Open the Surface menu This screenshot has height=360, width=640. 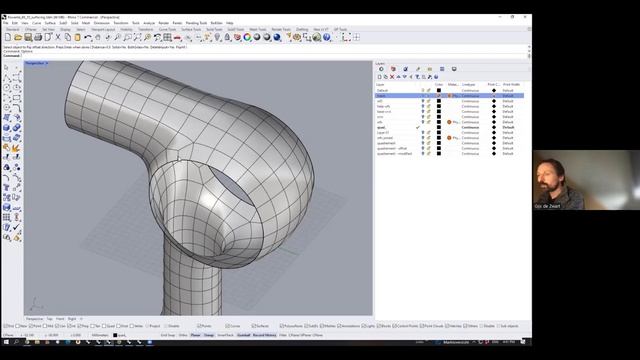tap(50, 23)
